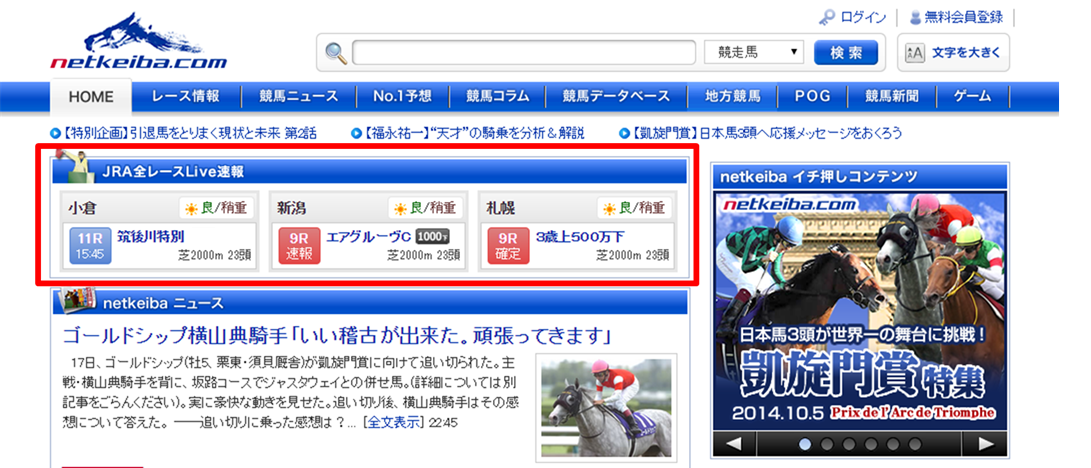This screenshot has width=1091, height=468.
Task: Open the grey racehorse news thumbnail
Action: pos(606,408)
